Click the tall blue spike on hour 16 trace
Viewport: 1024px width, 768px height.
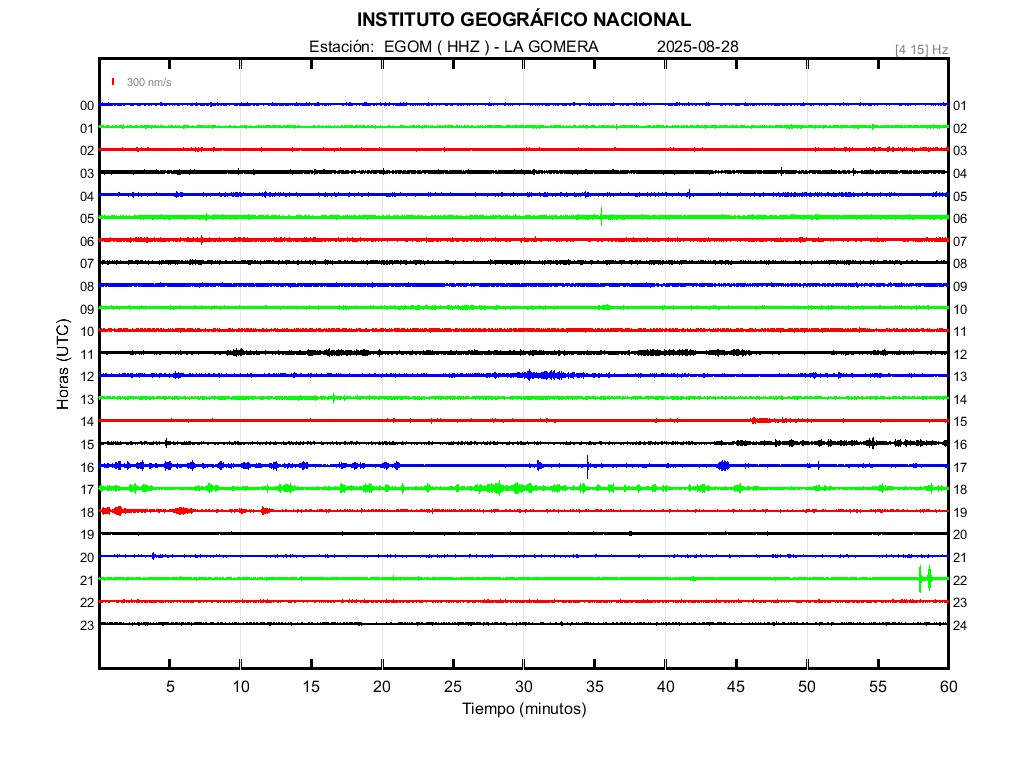(588, 466)
